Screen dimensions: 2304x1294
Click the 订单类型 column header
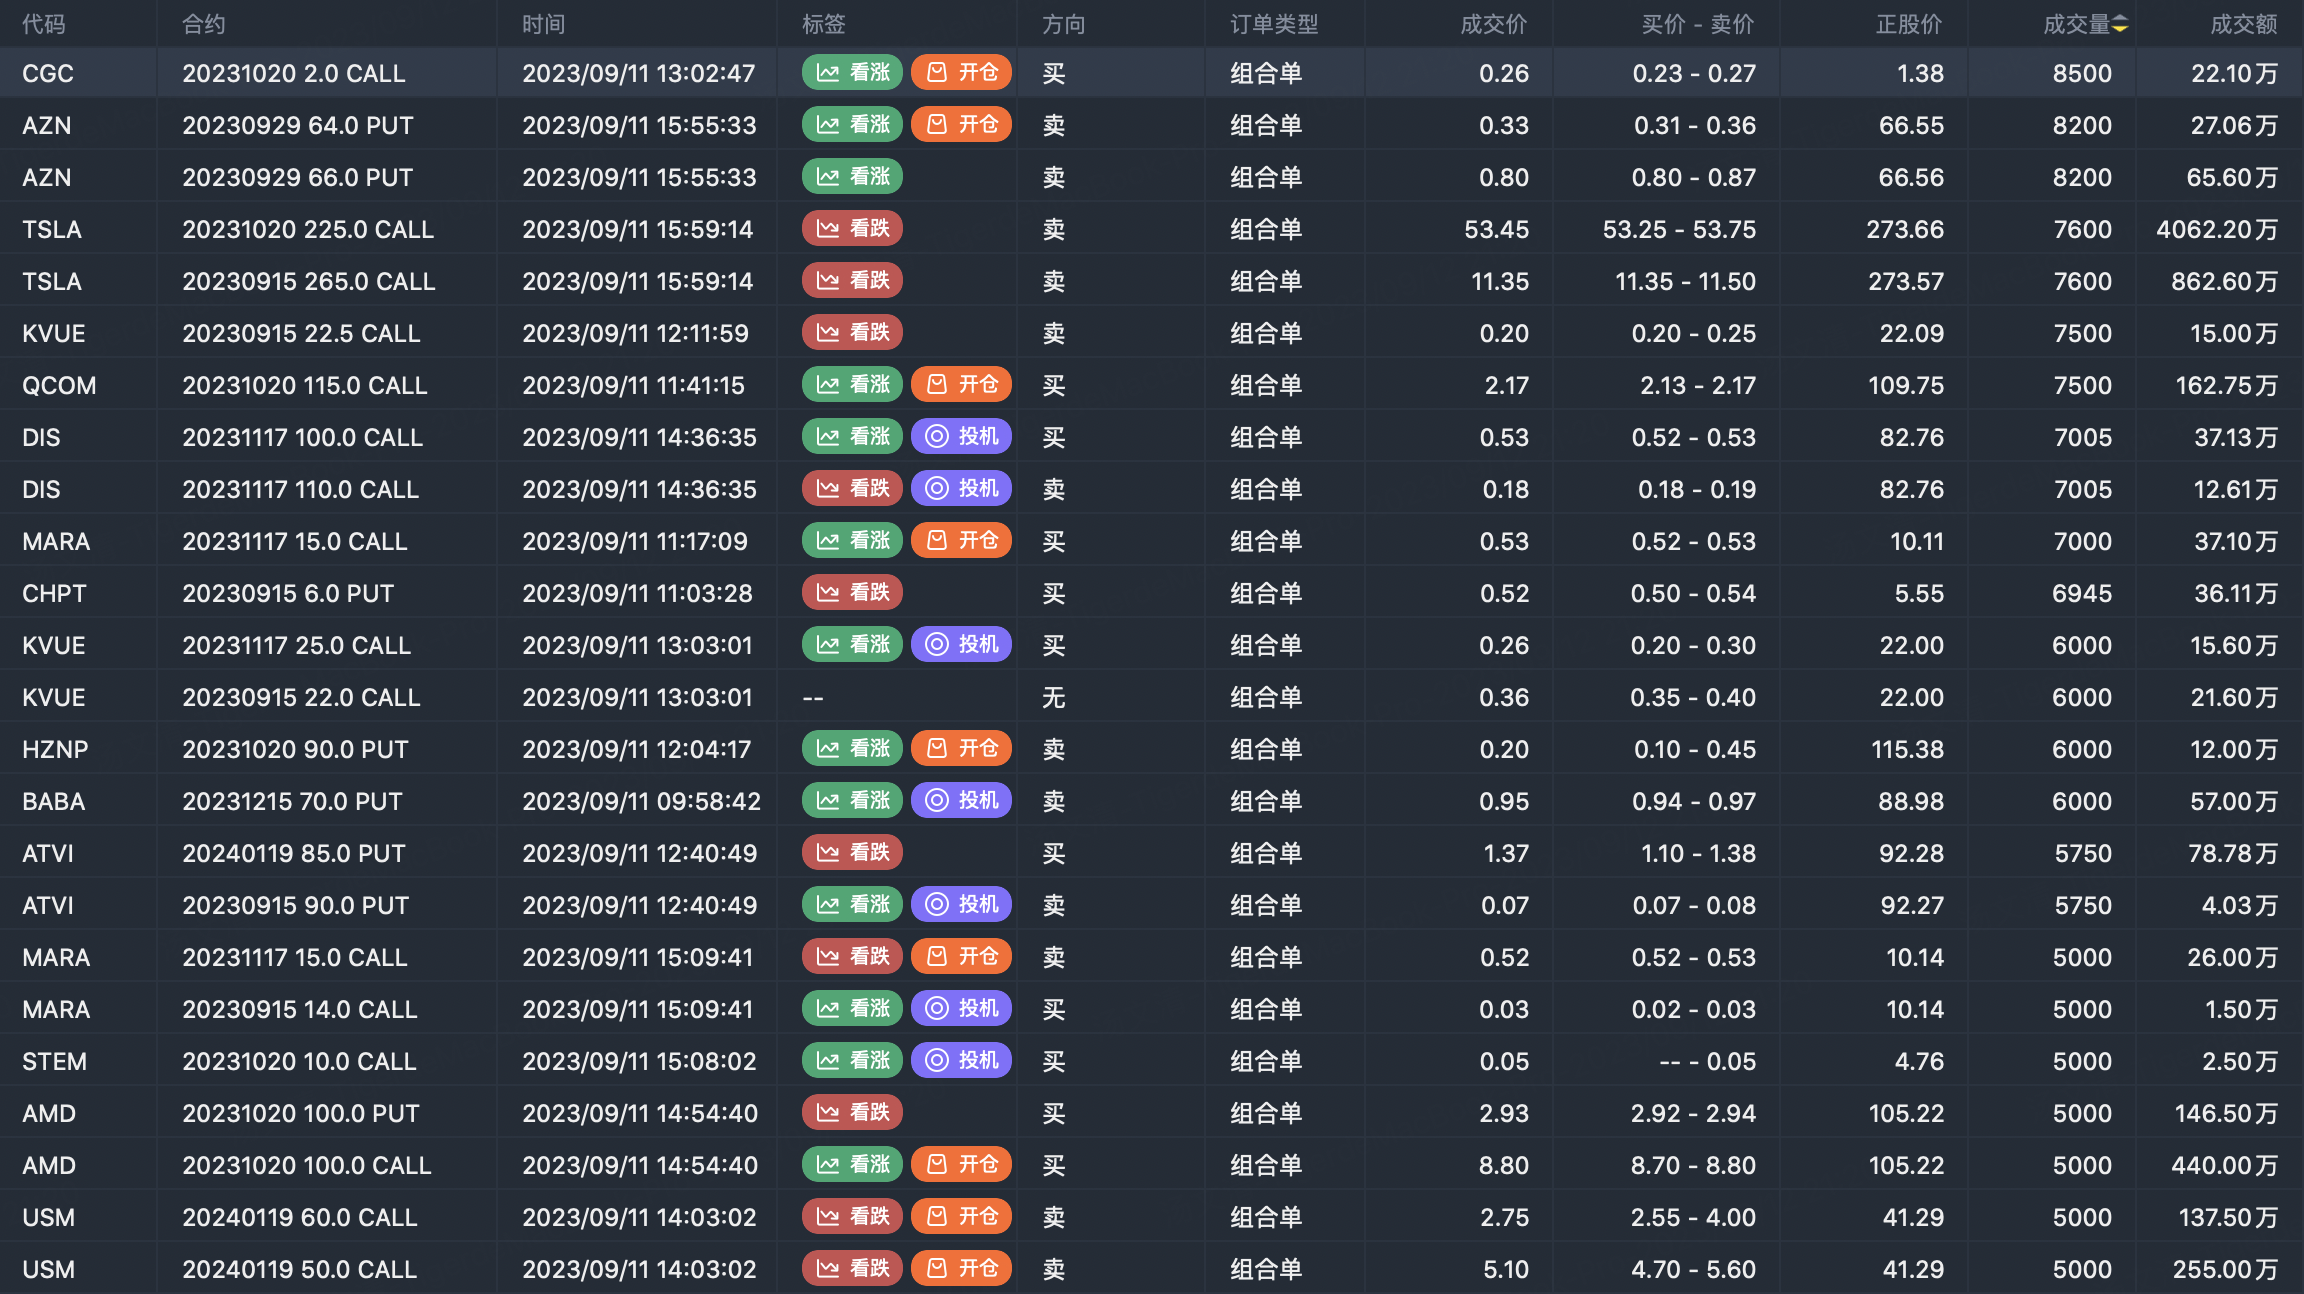point(1274,24)
